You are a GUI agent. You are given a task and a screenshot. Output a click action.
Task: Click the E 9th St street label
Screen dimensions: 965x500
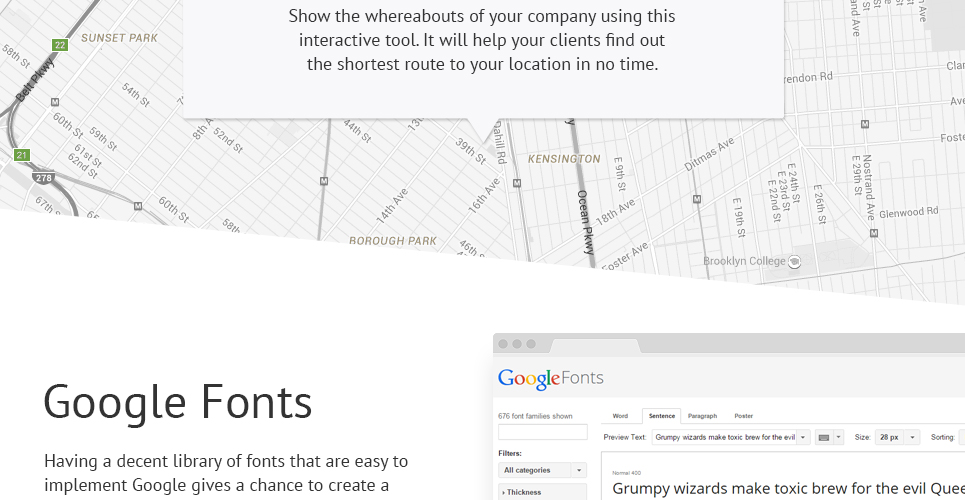[x=620, y=174]
